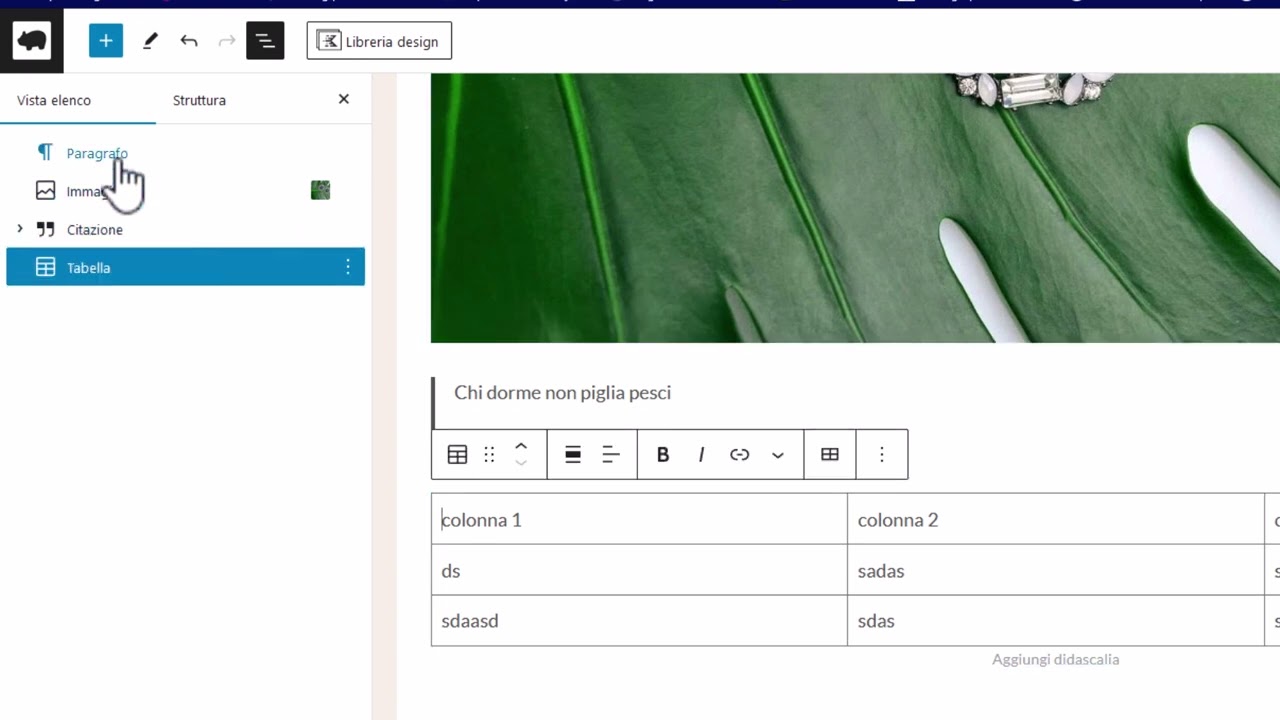Click the Table block icon in the block toolbar
Image resolution: width=1280 pixels, height=720 pixels.
click(457, 454)
